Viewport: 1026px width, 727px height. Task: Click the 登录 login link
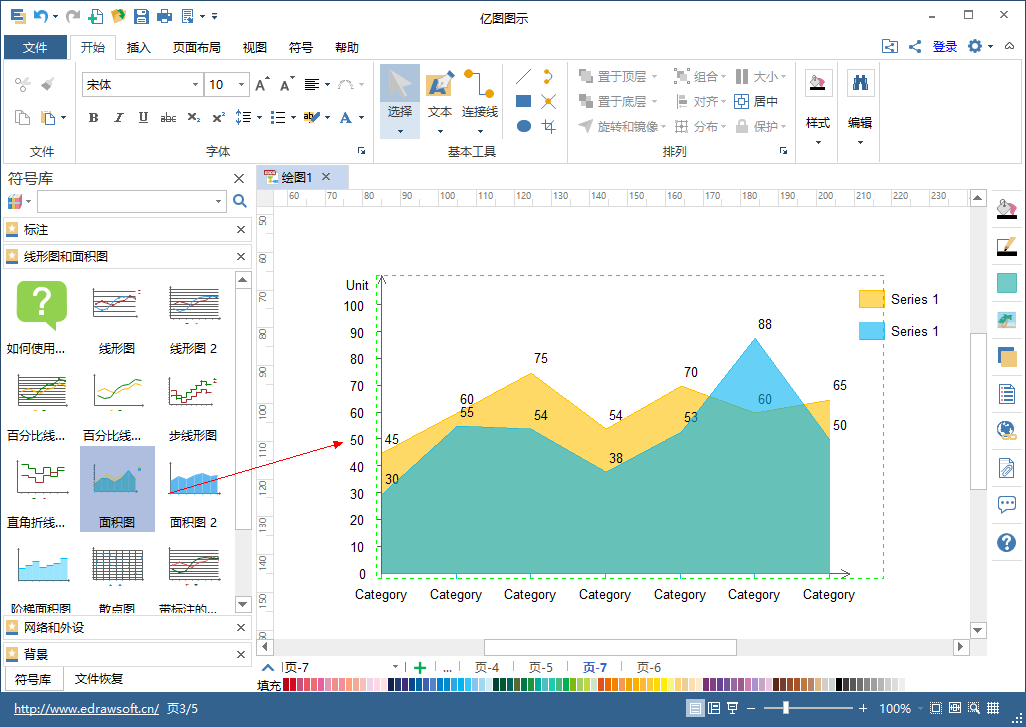[944, 46]
